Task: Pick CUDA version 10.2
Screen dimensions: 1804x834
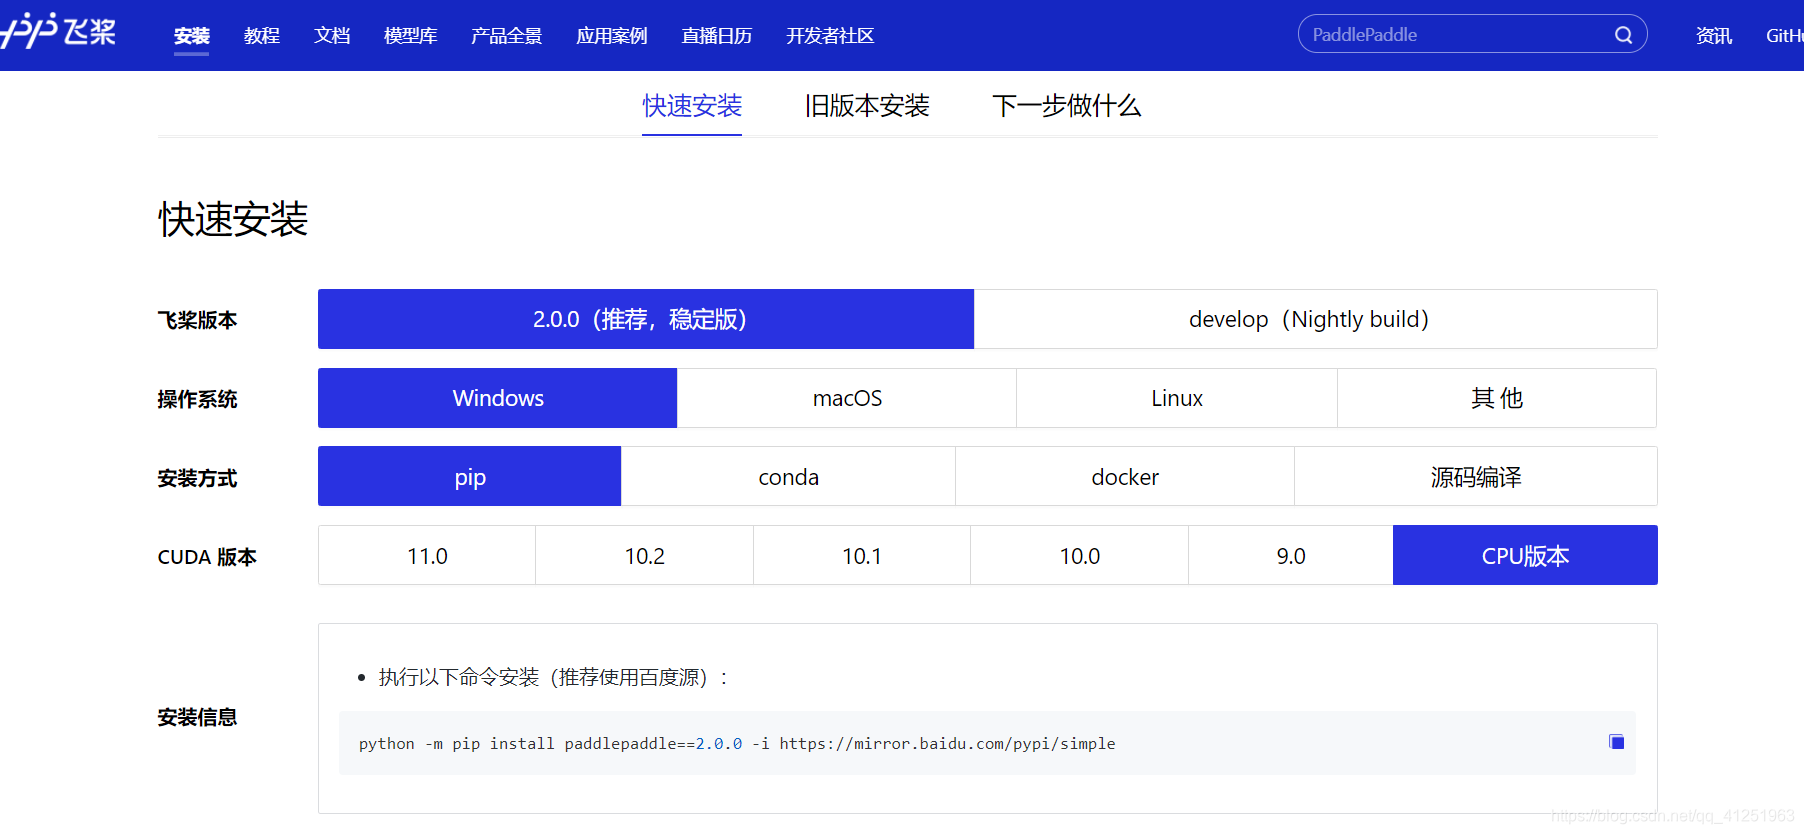Action: (x=645, y=556)
